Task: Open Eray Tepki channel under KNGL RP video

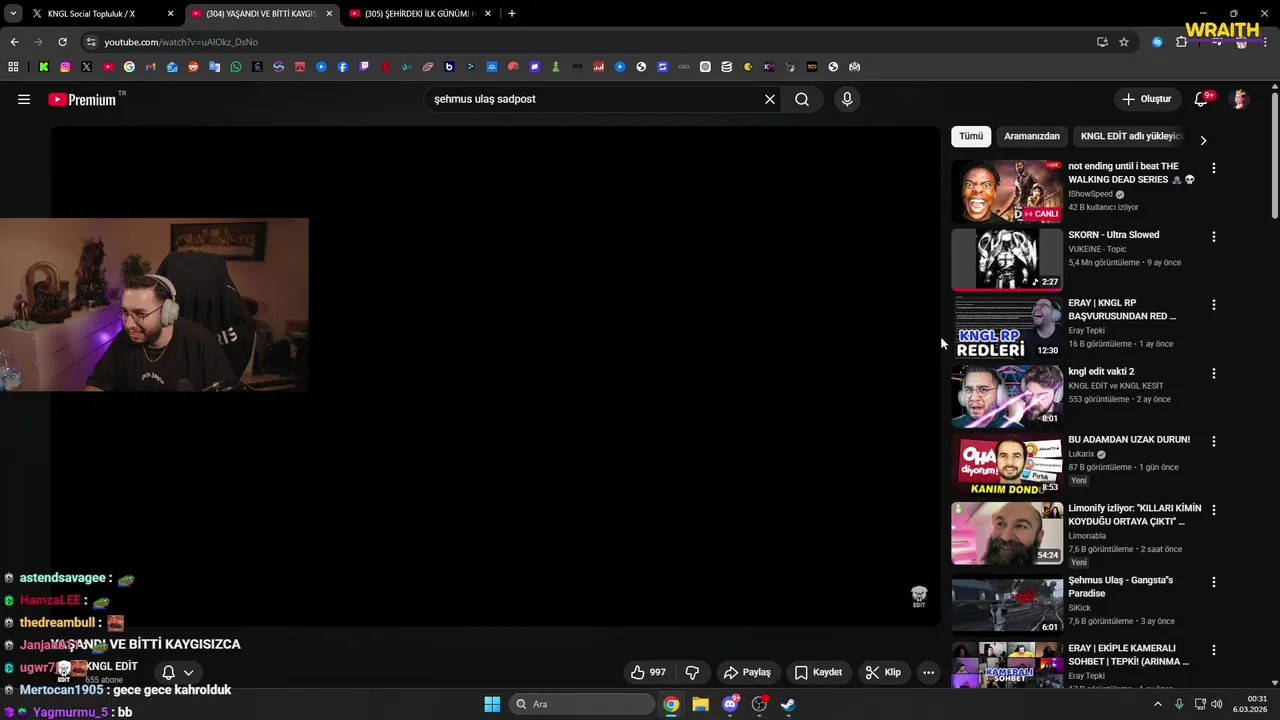Action: [x=1086, y=331]
